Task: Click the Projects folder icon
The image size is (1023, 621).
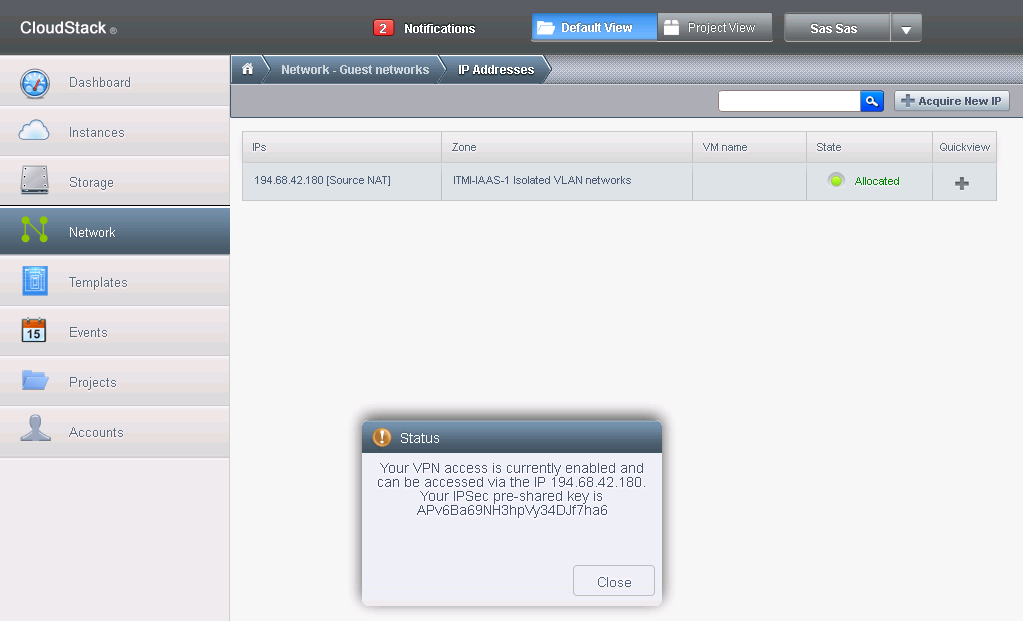Action: tap(35, 381)
